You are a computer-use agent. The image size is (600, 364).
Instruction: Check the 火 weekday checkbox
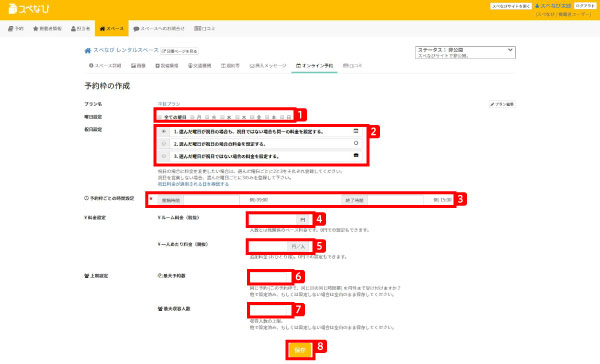(x=207, y=117)
